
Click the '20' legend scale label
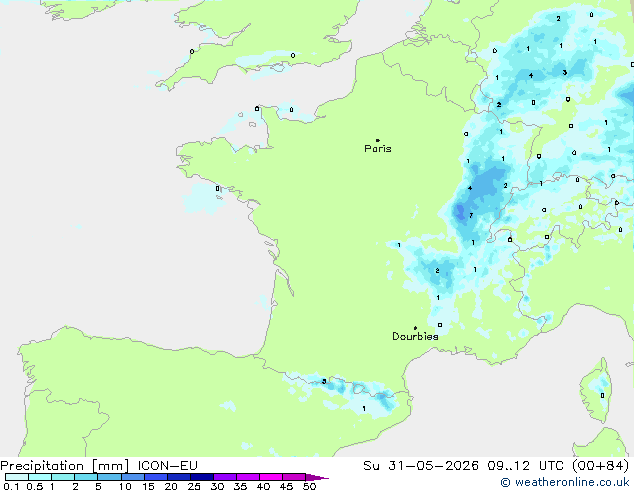point(171,486)
